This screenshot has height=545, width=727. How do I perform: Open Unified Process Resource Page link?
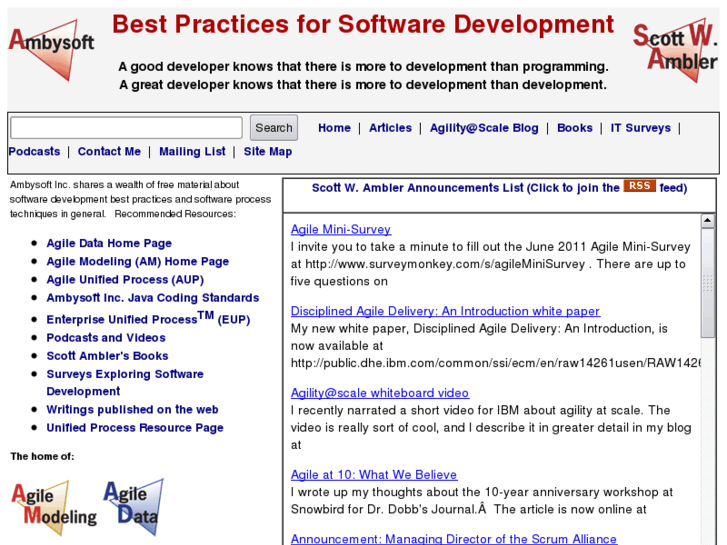tap(135, 428)
